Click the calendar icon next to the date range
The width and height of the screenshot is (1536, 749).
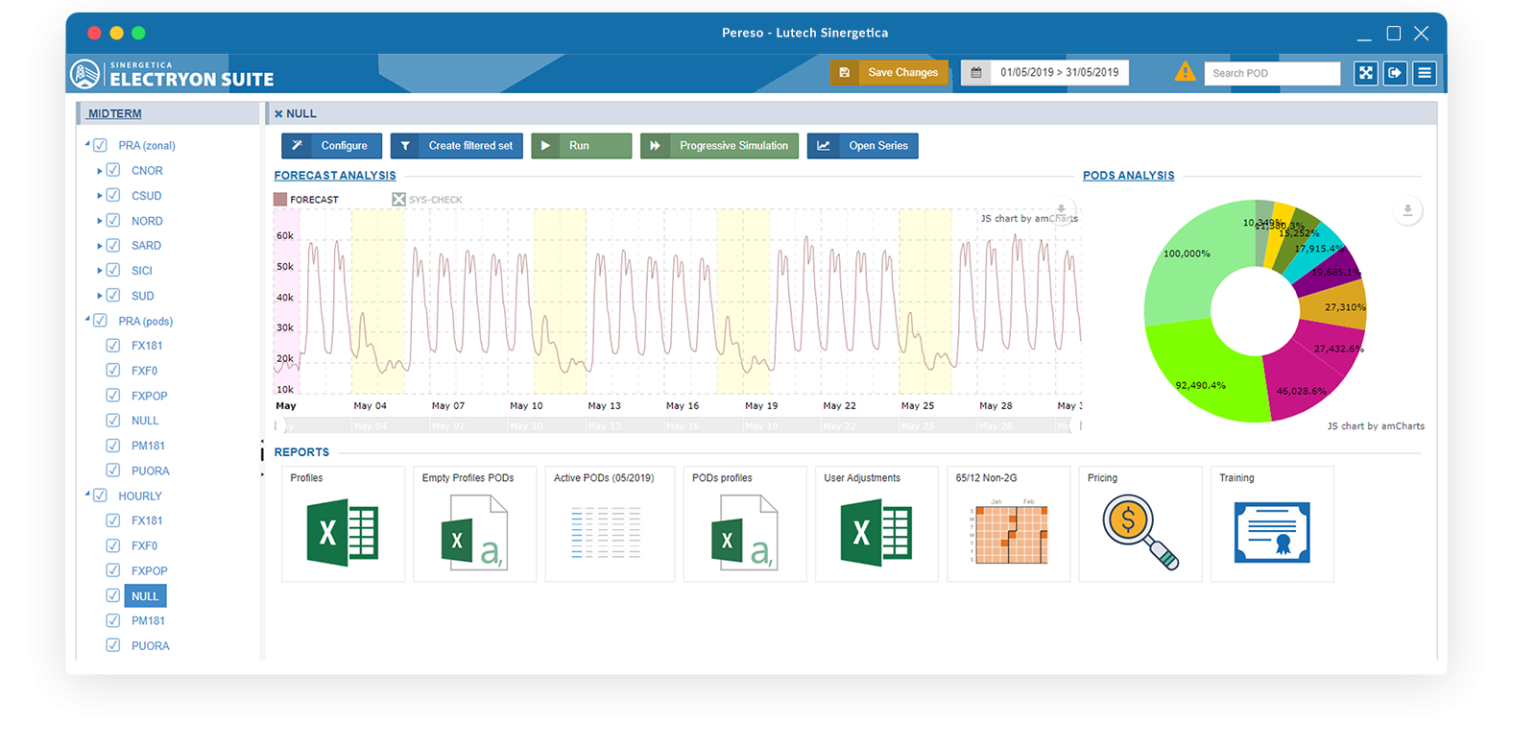pyautogui.click(x=975, y=72)
